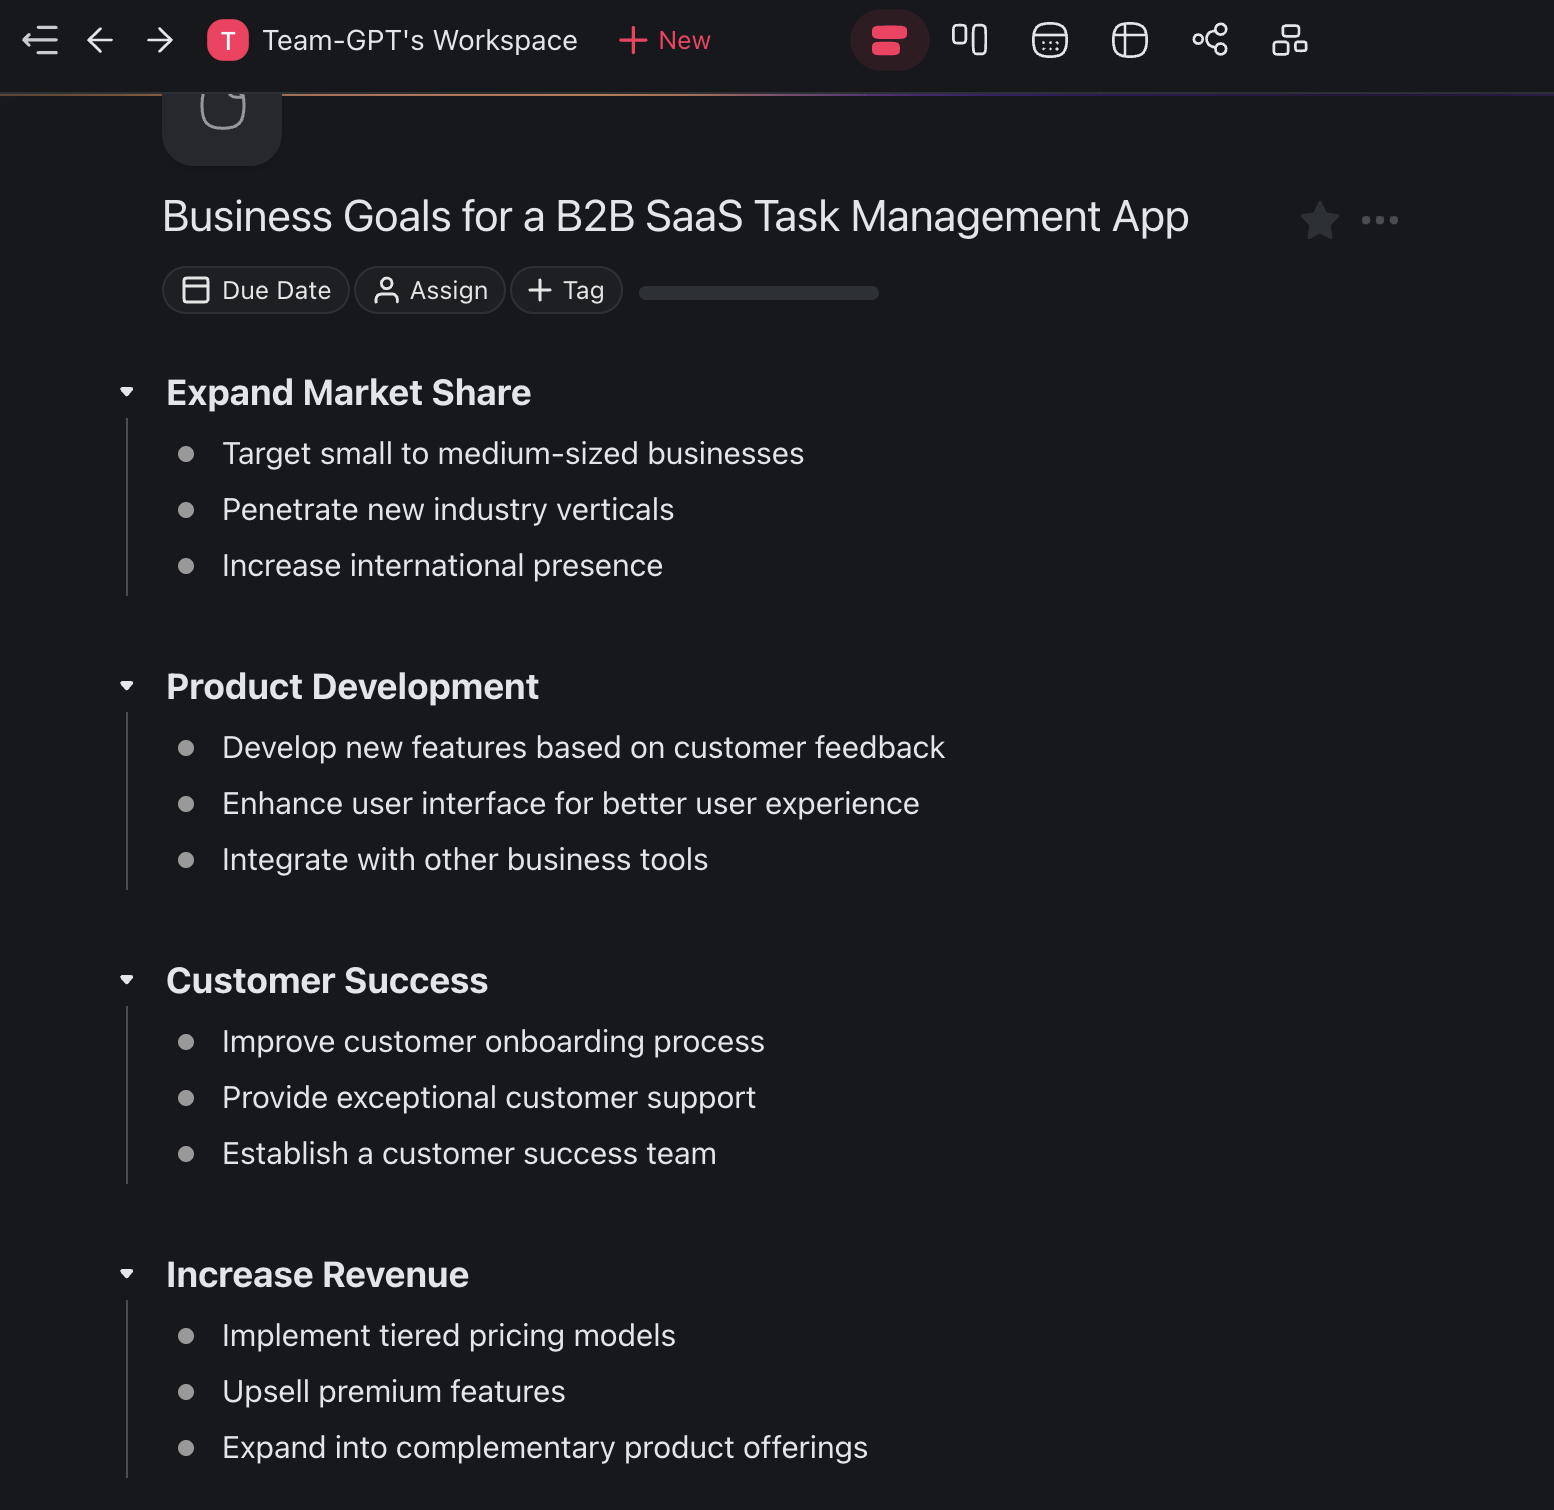Image resolution: width=1554 pixels, height=1510 pixels.
Task: Open the mind map view icon
Action: pos(1209,40)
